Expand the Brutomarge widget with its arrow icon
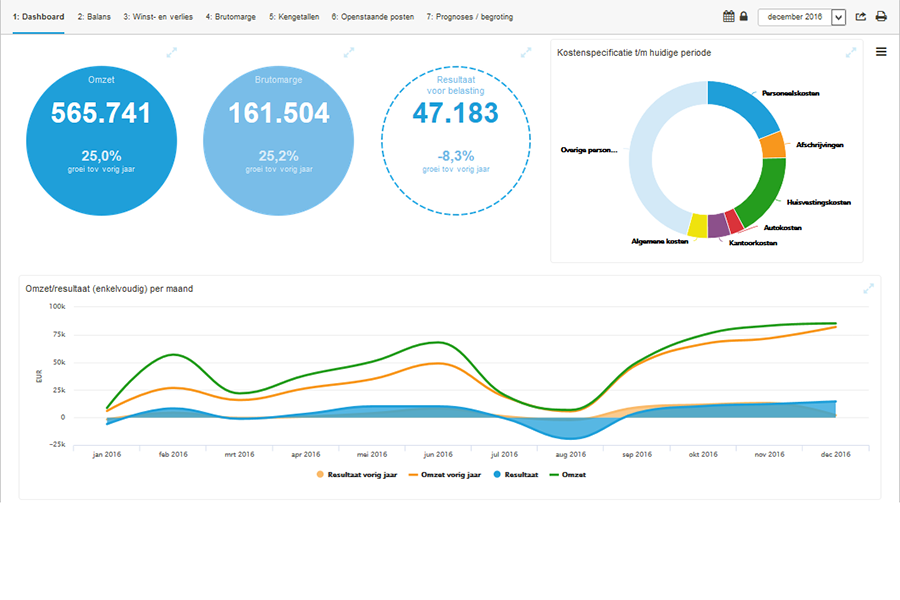 pos(349,52)
